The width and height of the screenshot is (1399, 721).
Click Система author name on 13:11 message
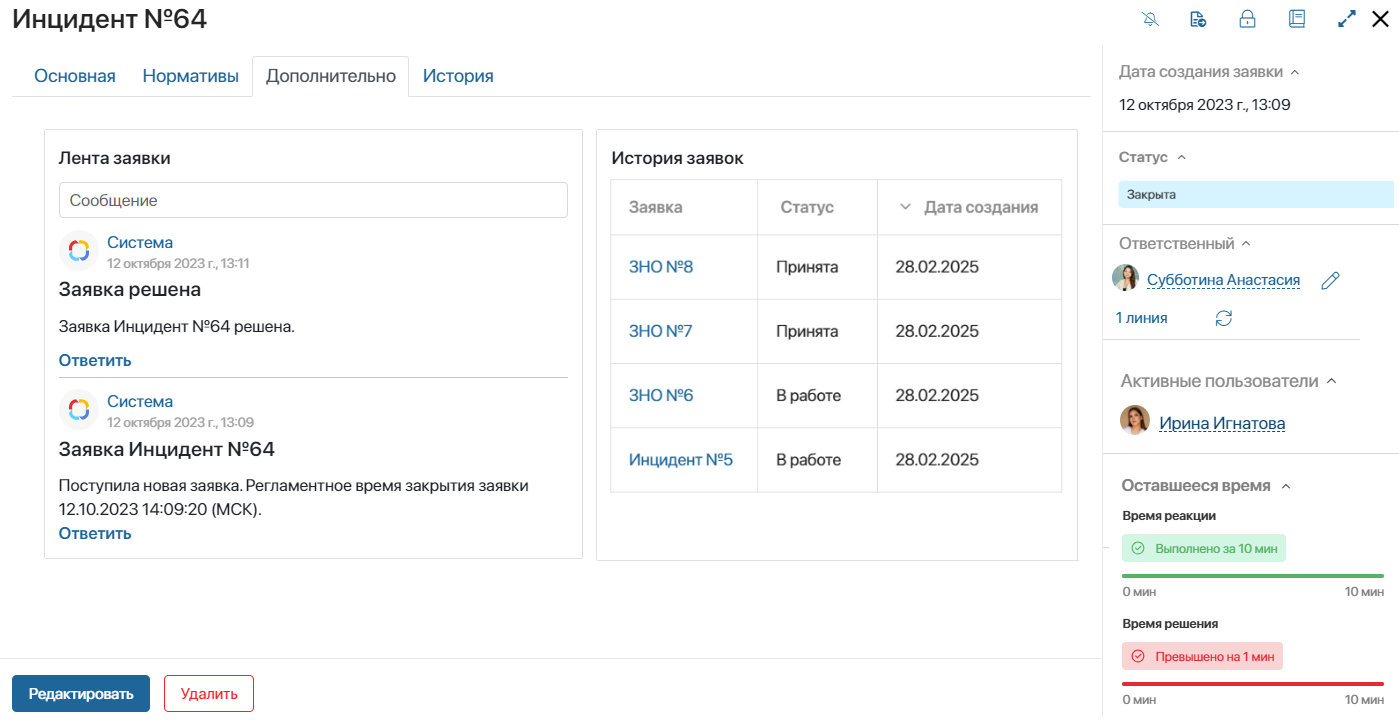click(x=140, y=242)
